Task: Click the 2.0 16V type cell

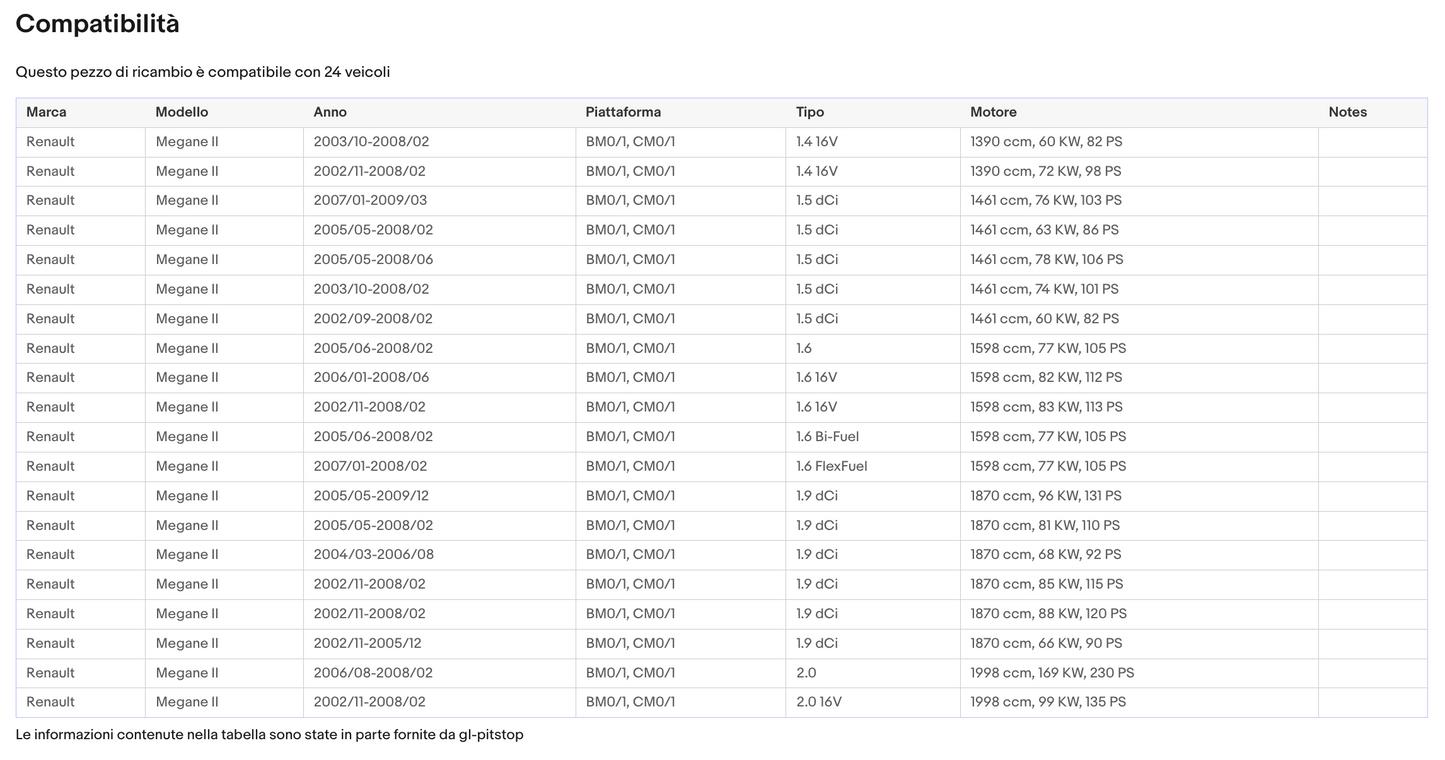Action: tap(818, 702)
